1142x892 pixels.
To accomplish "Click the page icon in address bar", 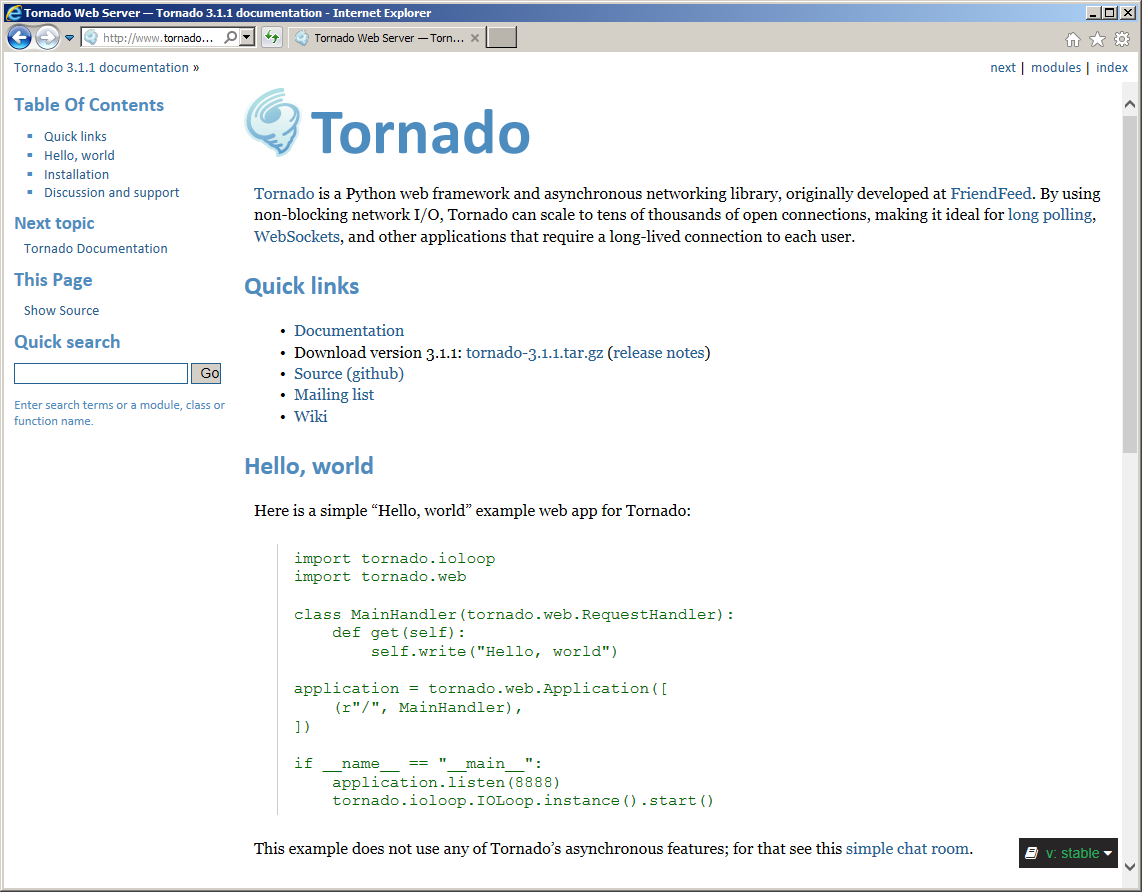I will click(x=91, y=37).
